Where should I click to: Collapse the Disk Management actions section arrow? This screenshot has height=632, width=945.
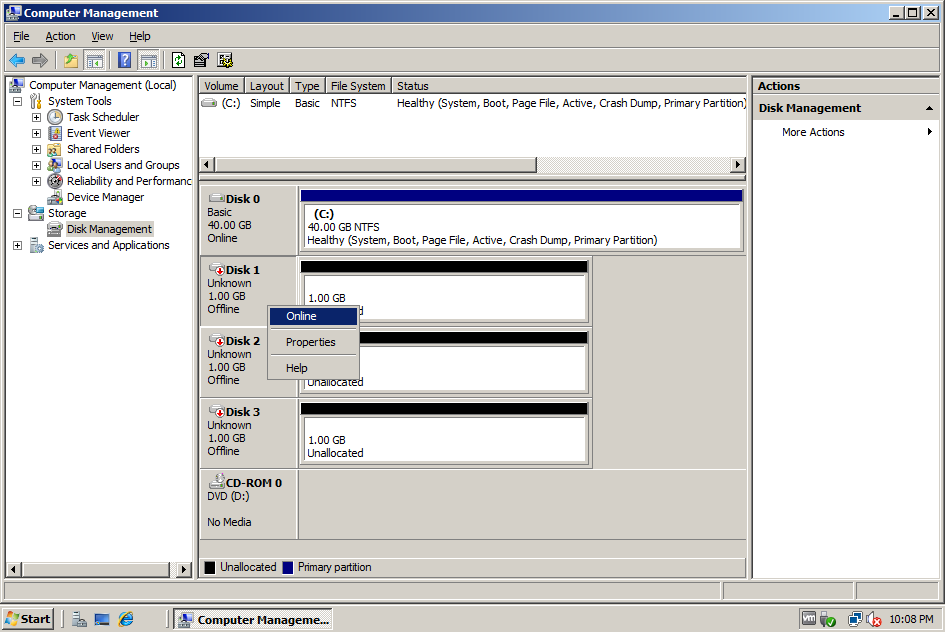point(929,108)
